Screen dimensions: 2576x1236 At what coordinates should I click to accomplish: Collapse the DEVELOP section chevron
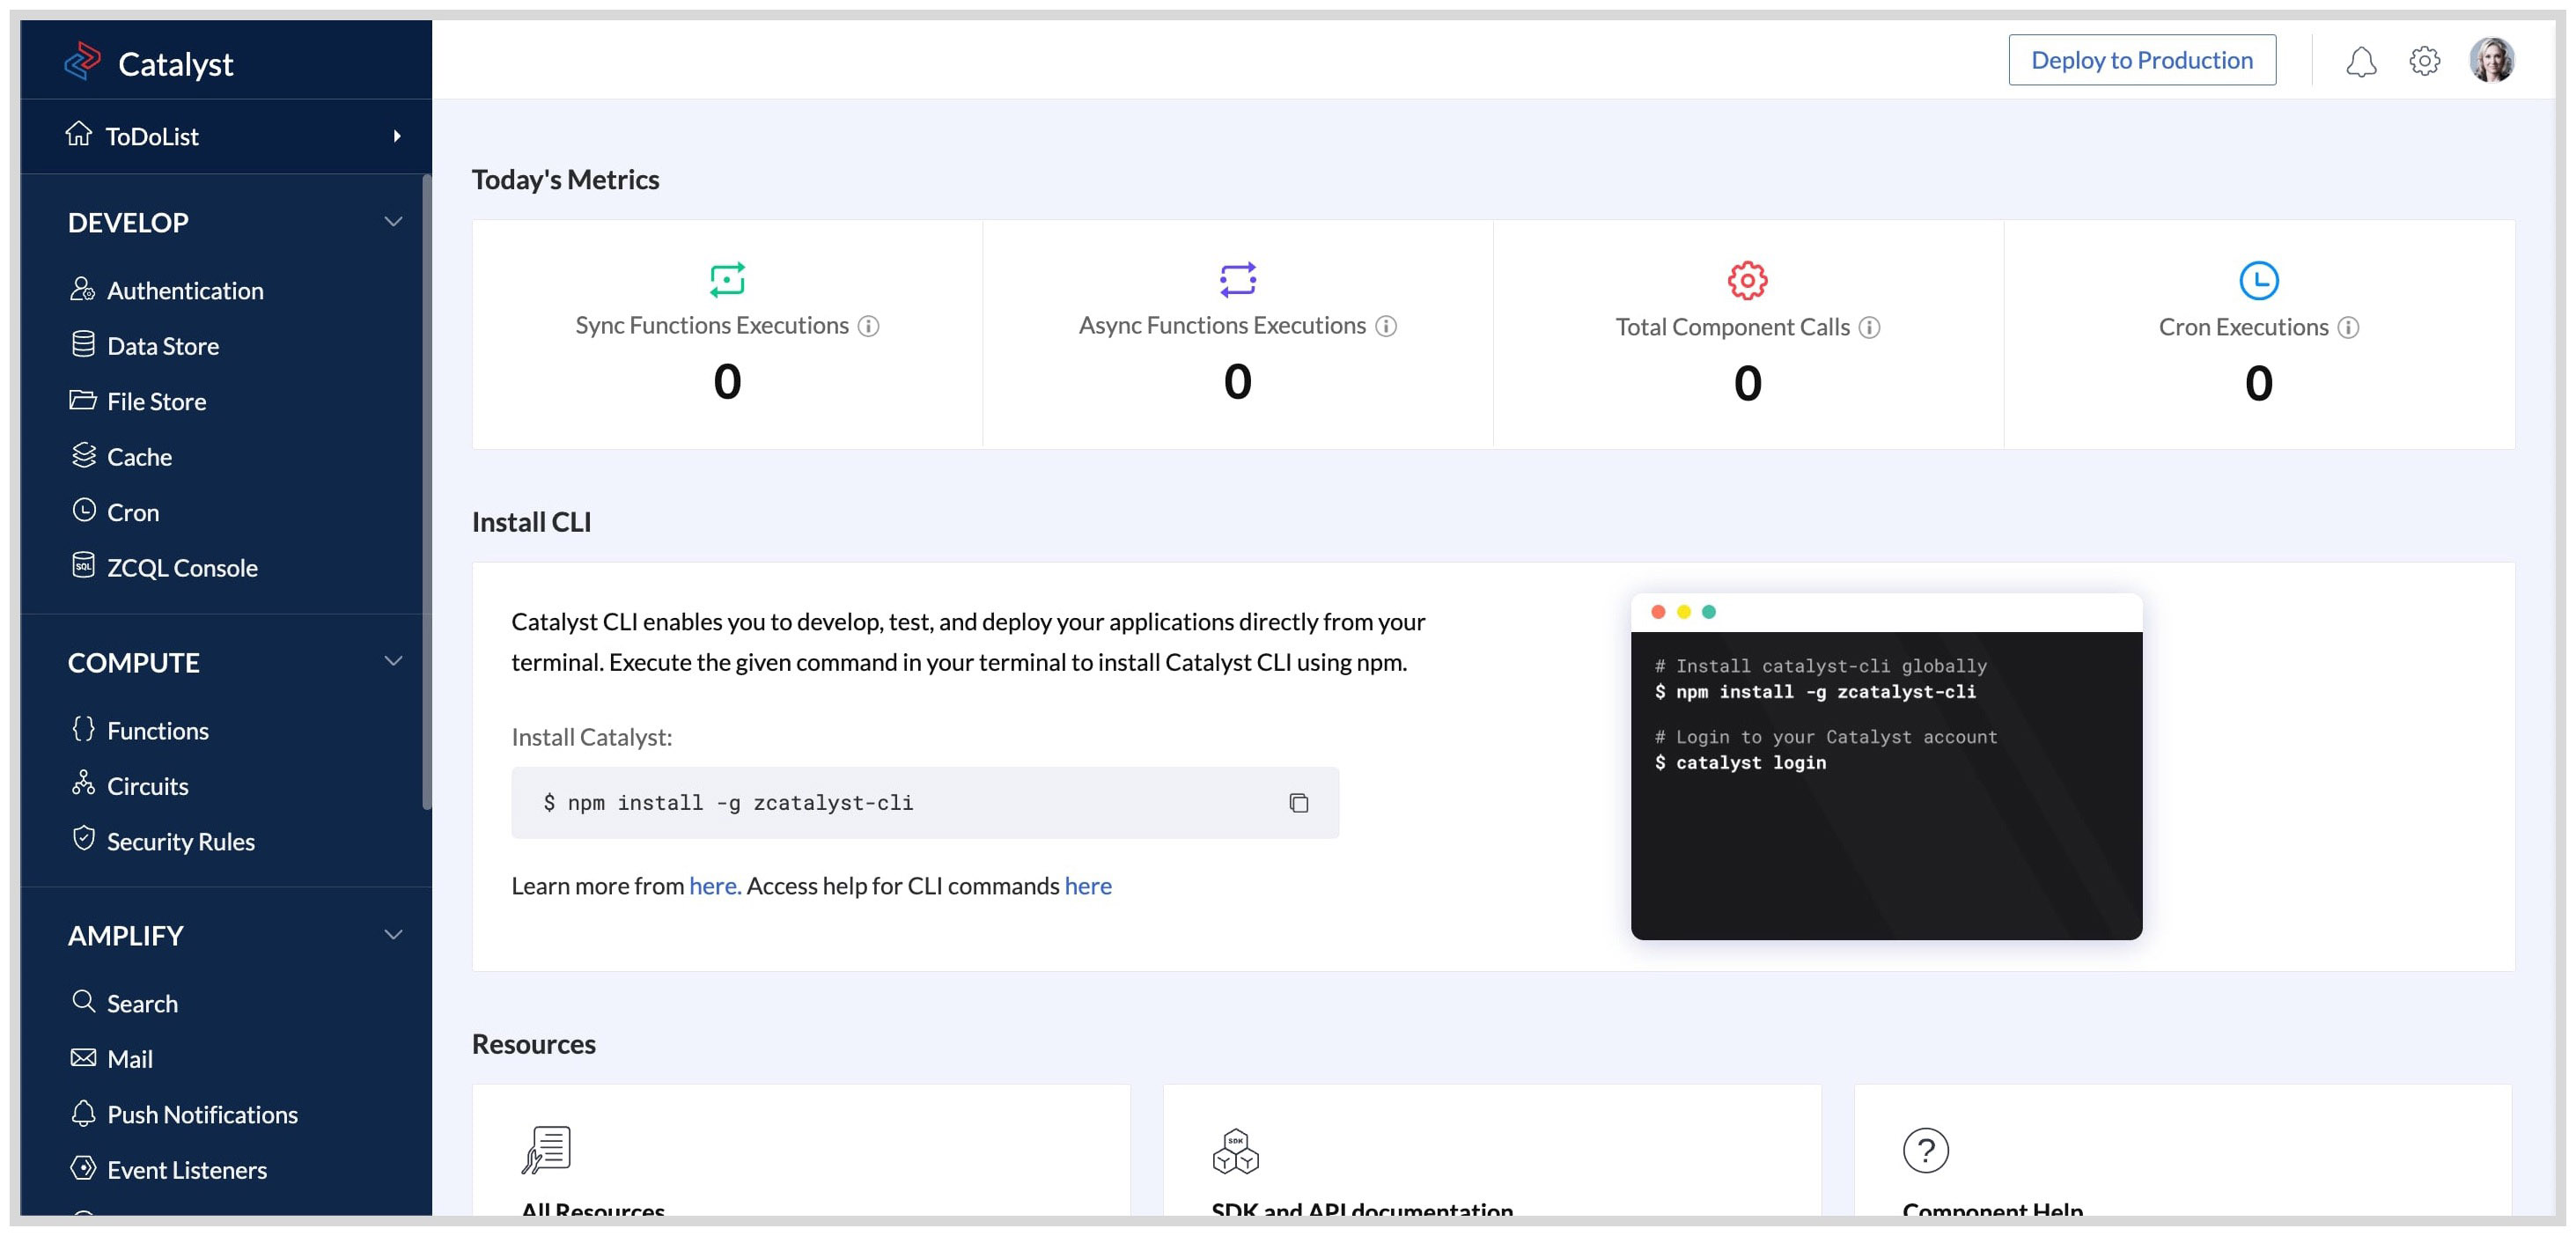click(x=393, y=221)
